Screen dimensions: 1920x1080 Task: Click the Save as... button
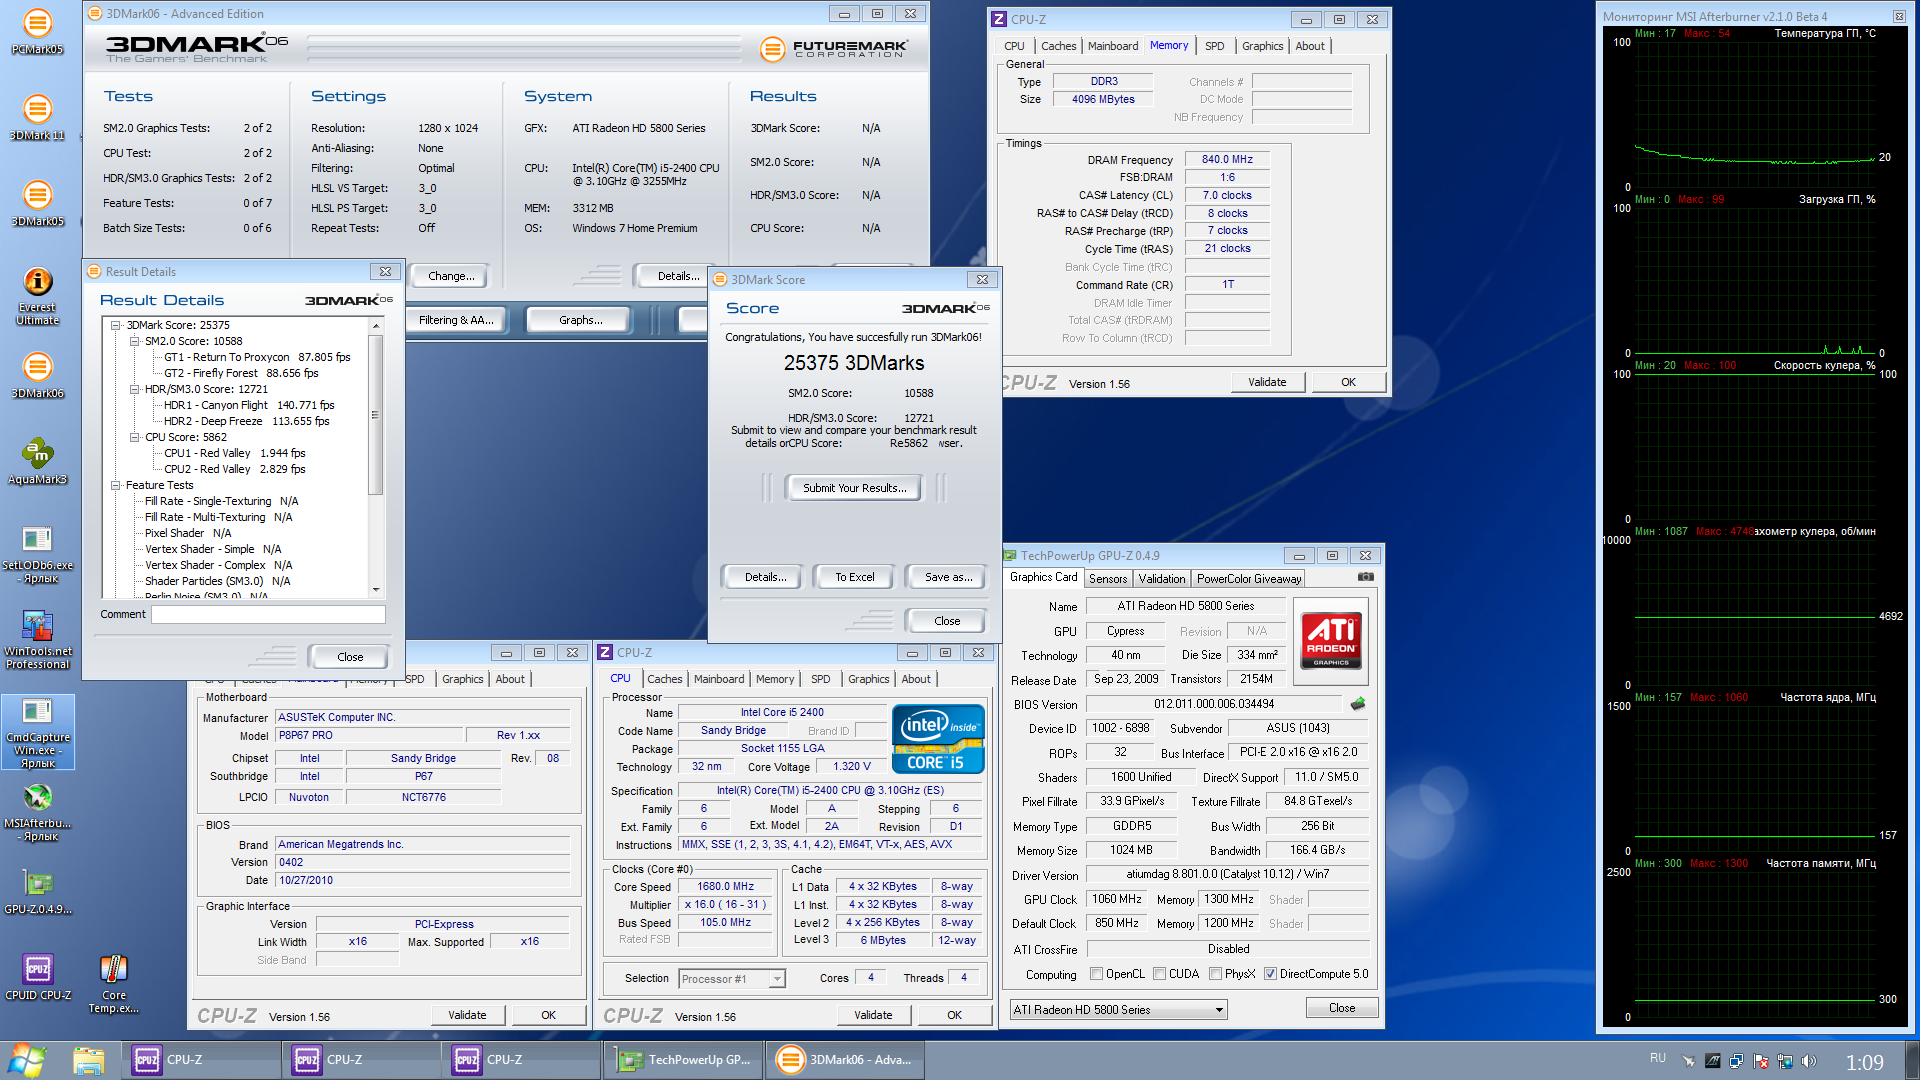point(948,577)
